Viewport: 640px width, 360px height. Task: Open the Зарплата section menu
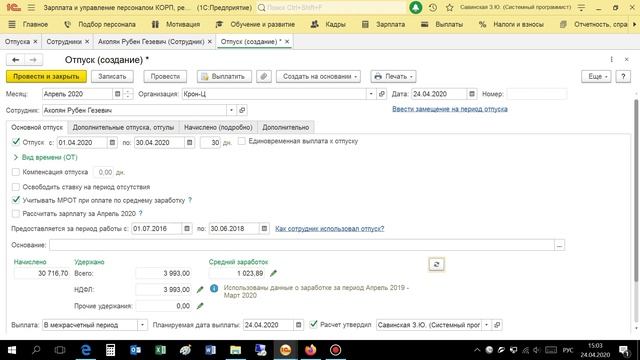pyautogui.click(x=384, y=24)
